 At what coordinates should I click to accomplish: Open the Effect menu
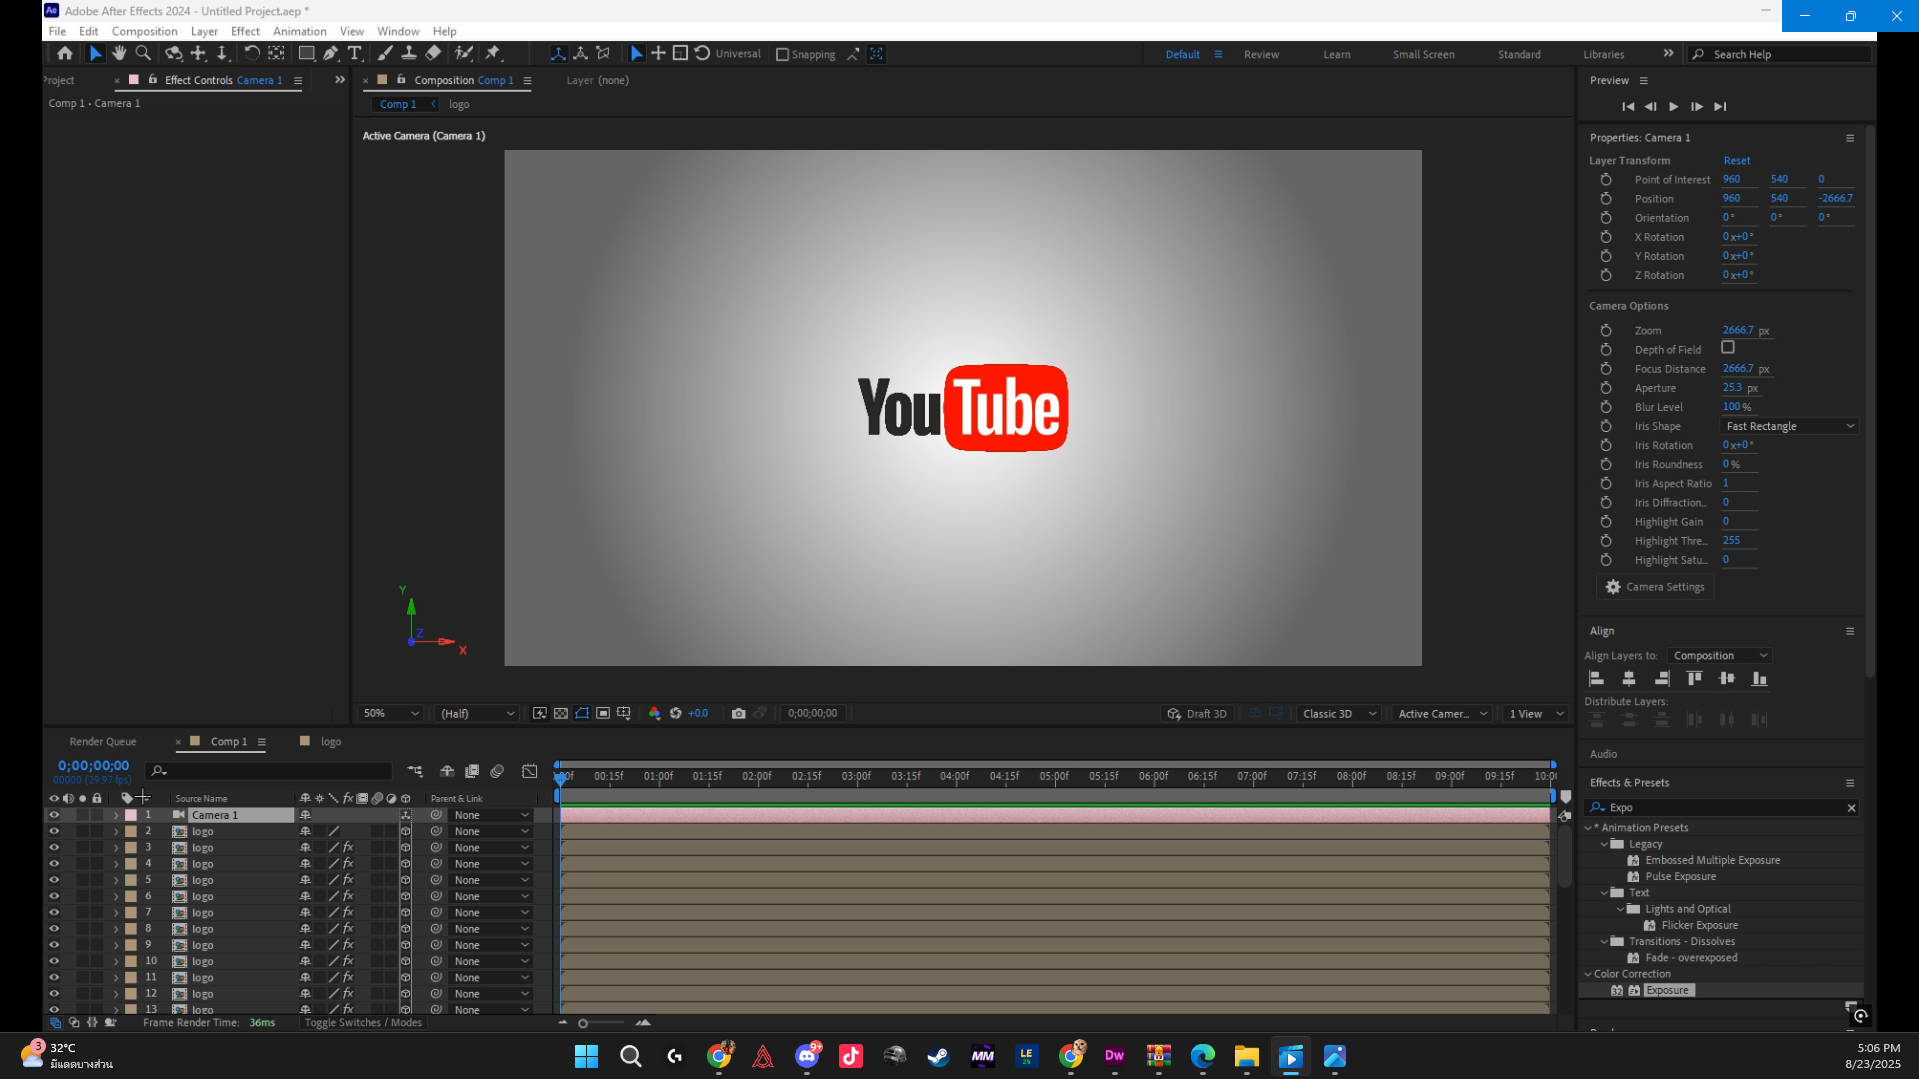245,31
